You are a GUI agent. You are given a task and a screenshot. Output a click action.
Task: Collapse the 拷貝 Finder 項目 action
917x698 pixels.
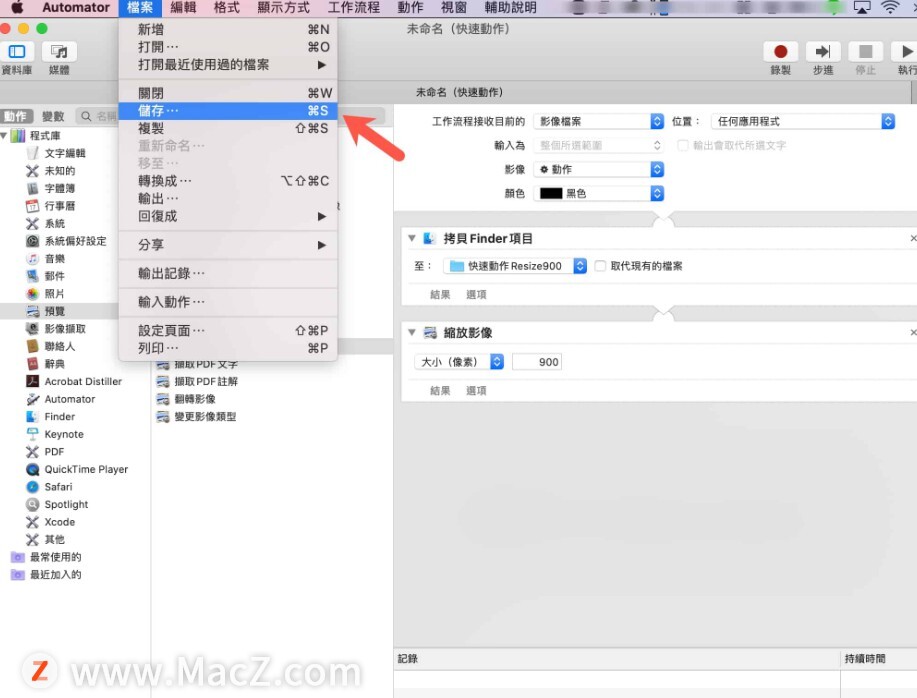[412, 239]
